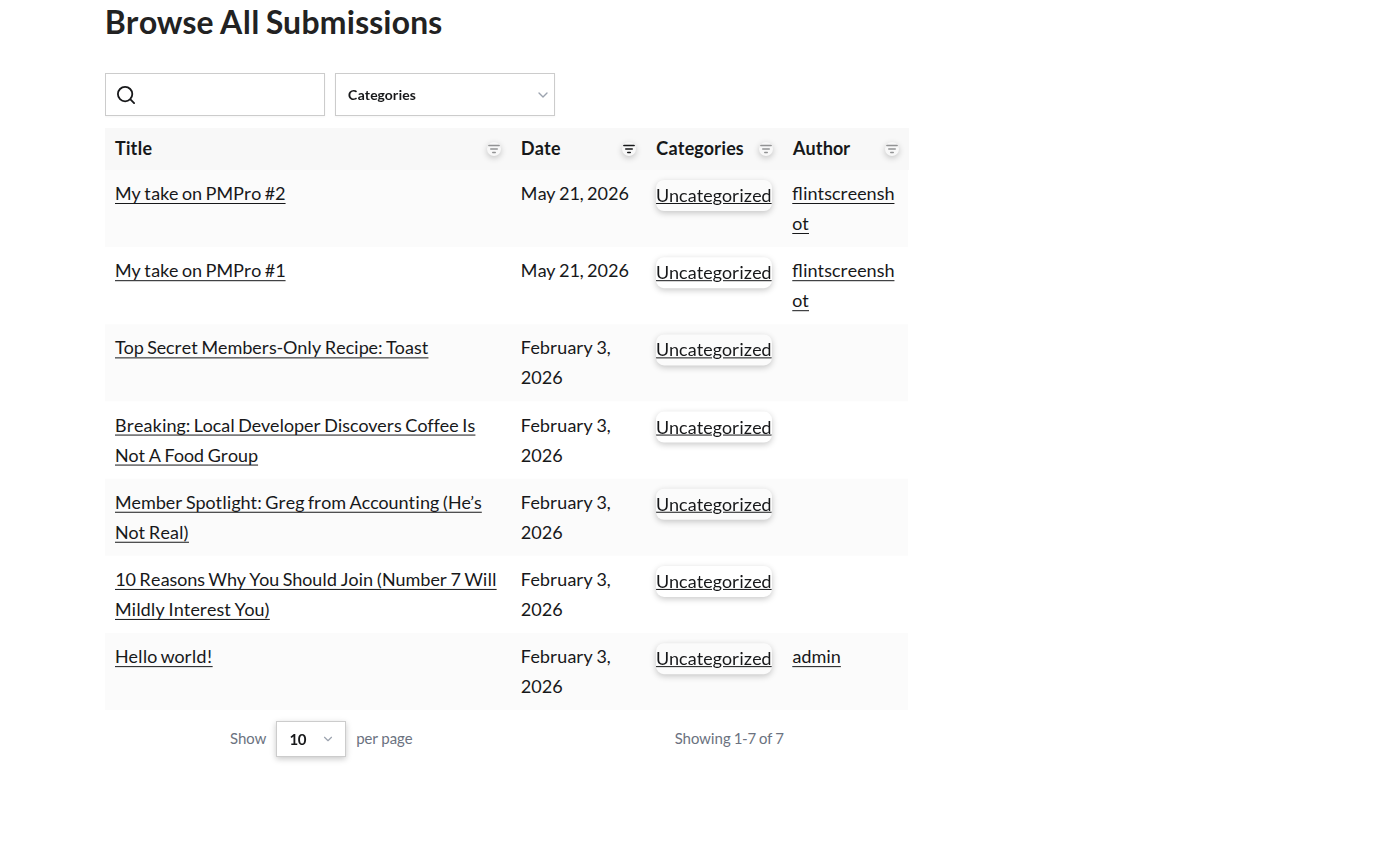Open the "Hello world!" post
The image size is (1382, 845).
pyautogui.click(x=164, y=657)
